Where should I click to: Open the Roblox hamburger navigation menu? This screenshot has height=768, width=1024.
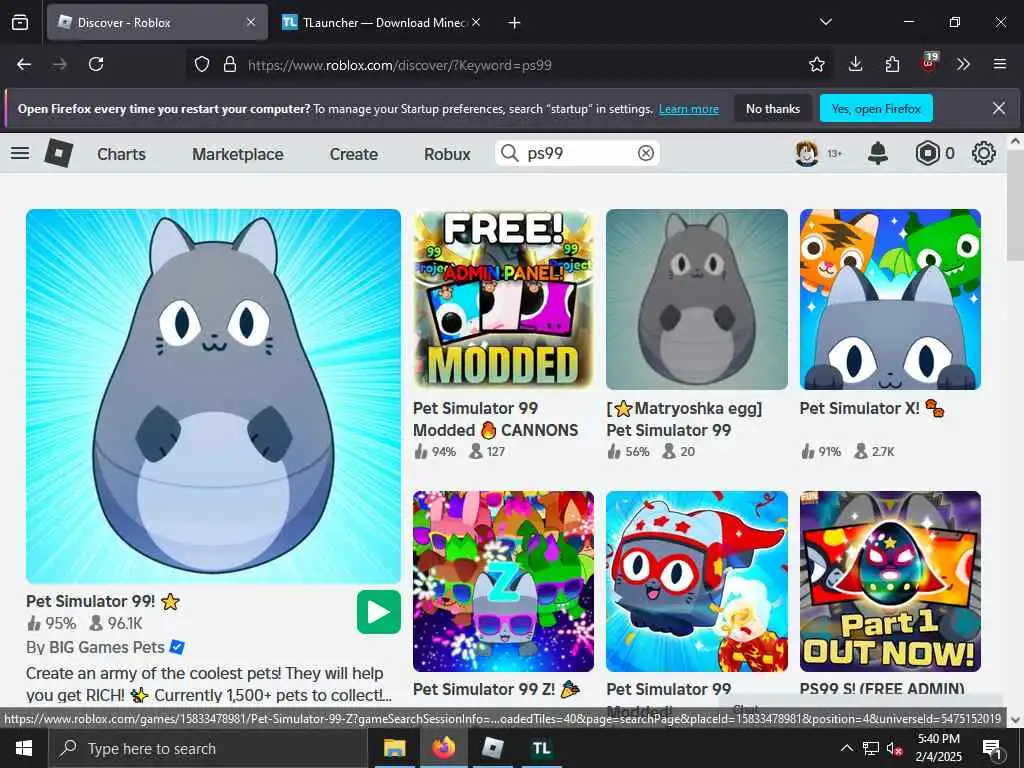(x=20, y=153)
